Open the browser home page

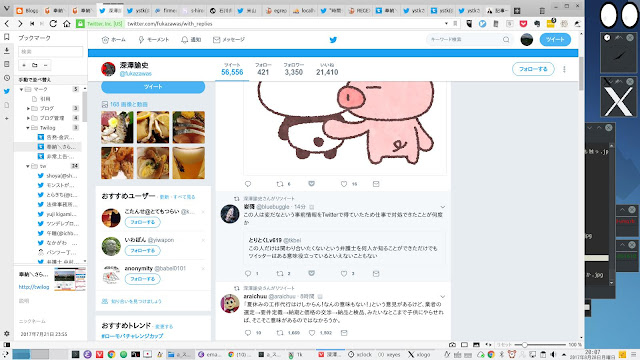point(67,24)
